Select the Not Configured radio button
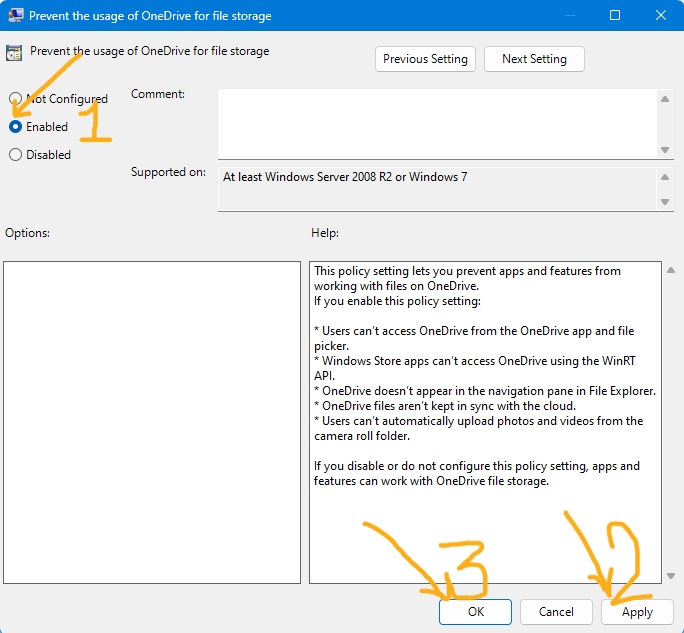 pyautogui.click(x=15, y=99)
